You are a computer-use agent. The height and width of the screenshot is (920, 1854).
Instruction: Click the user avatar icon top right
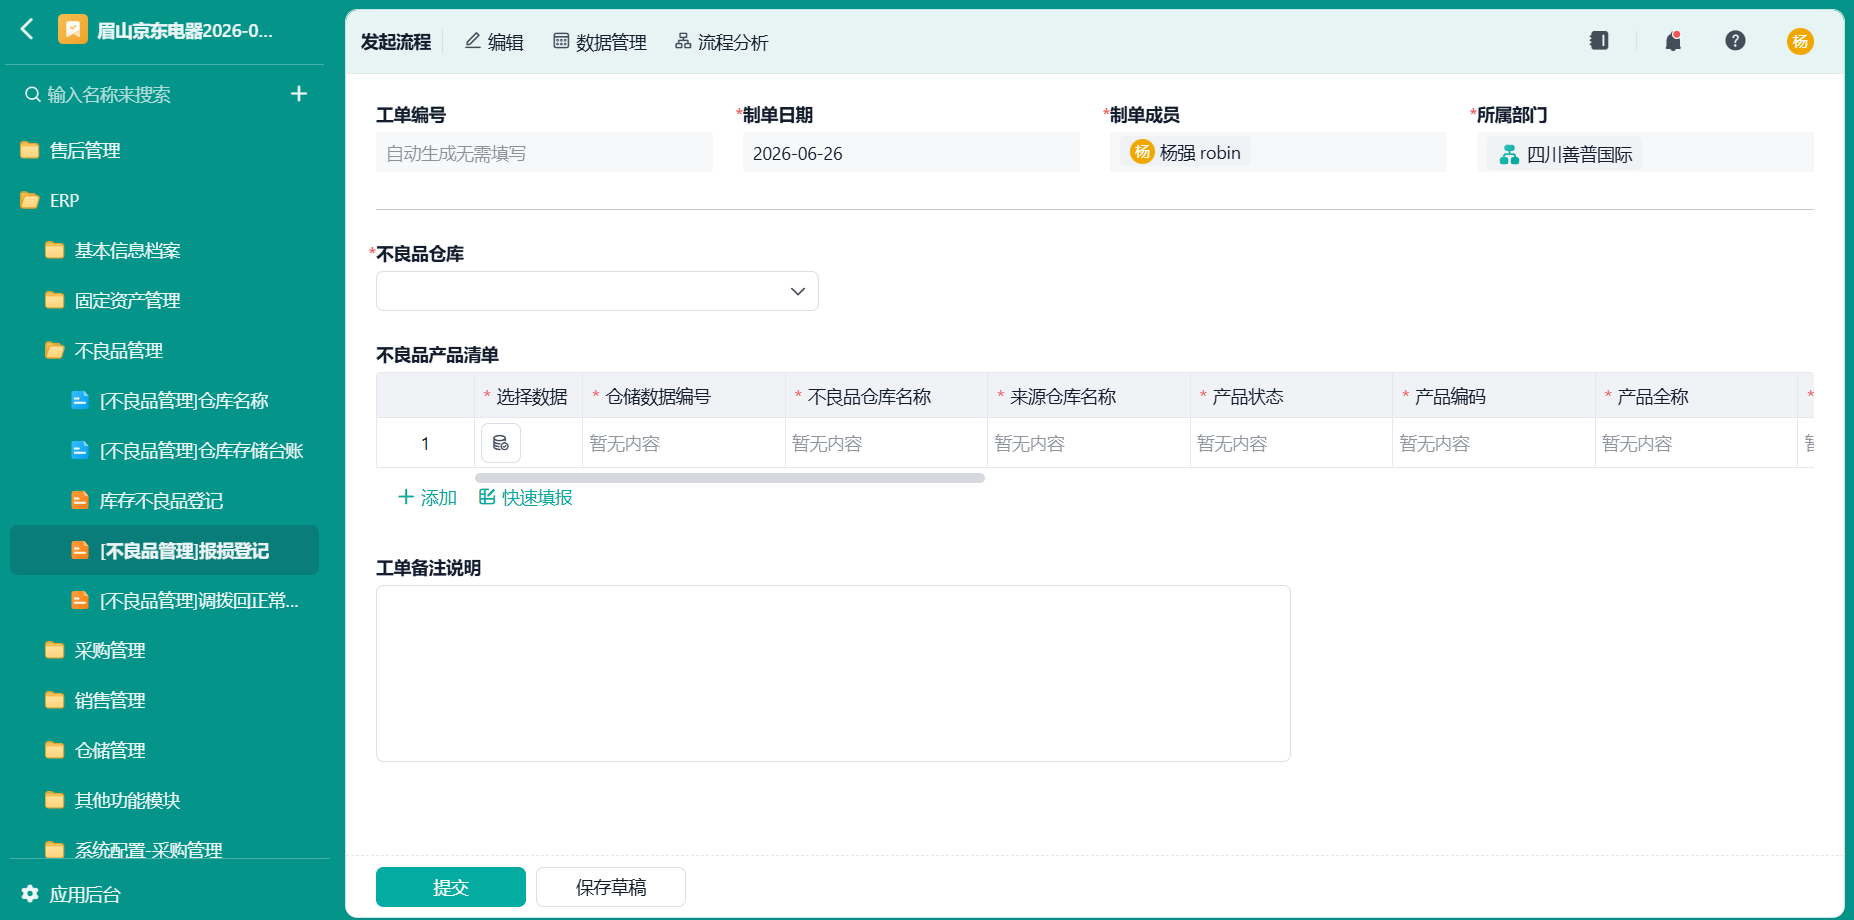[x=1800, y=41]
